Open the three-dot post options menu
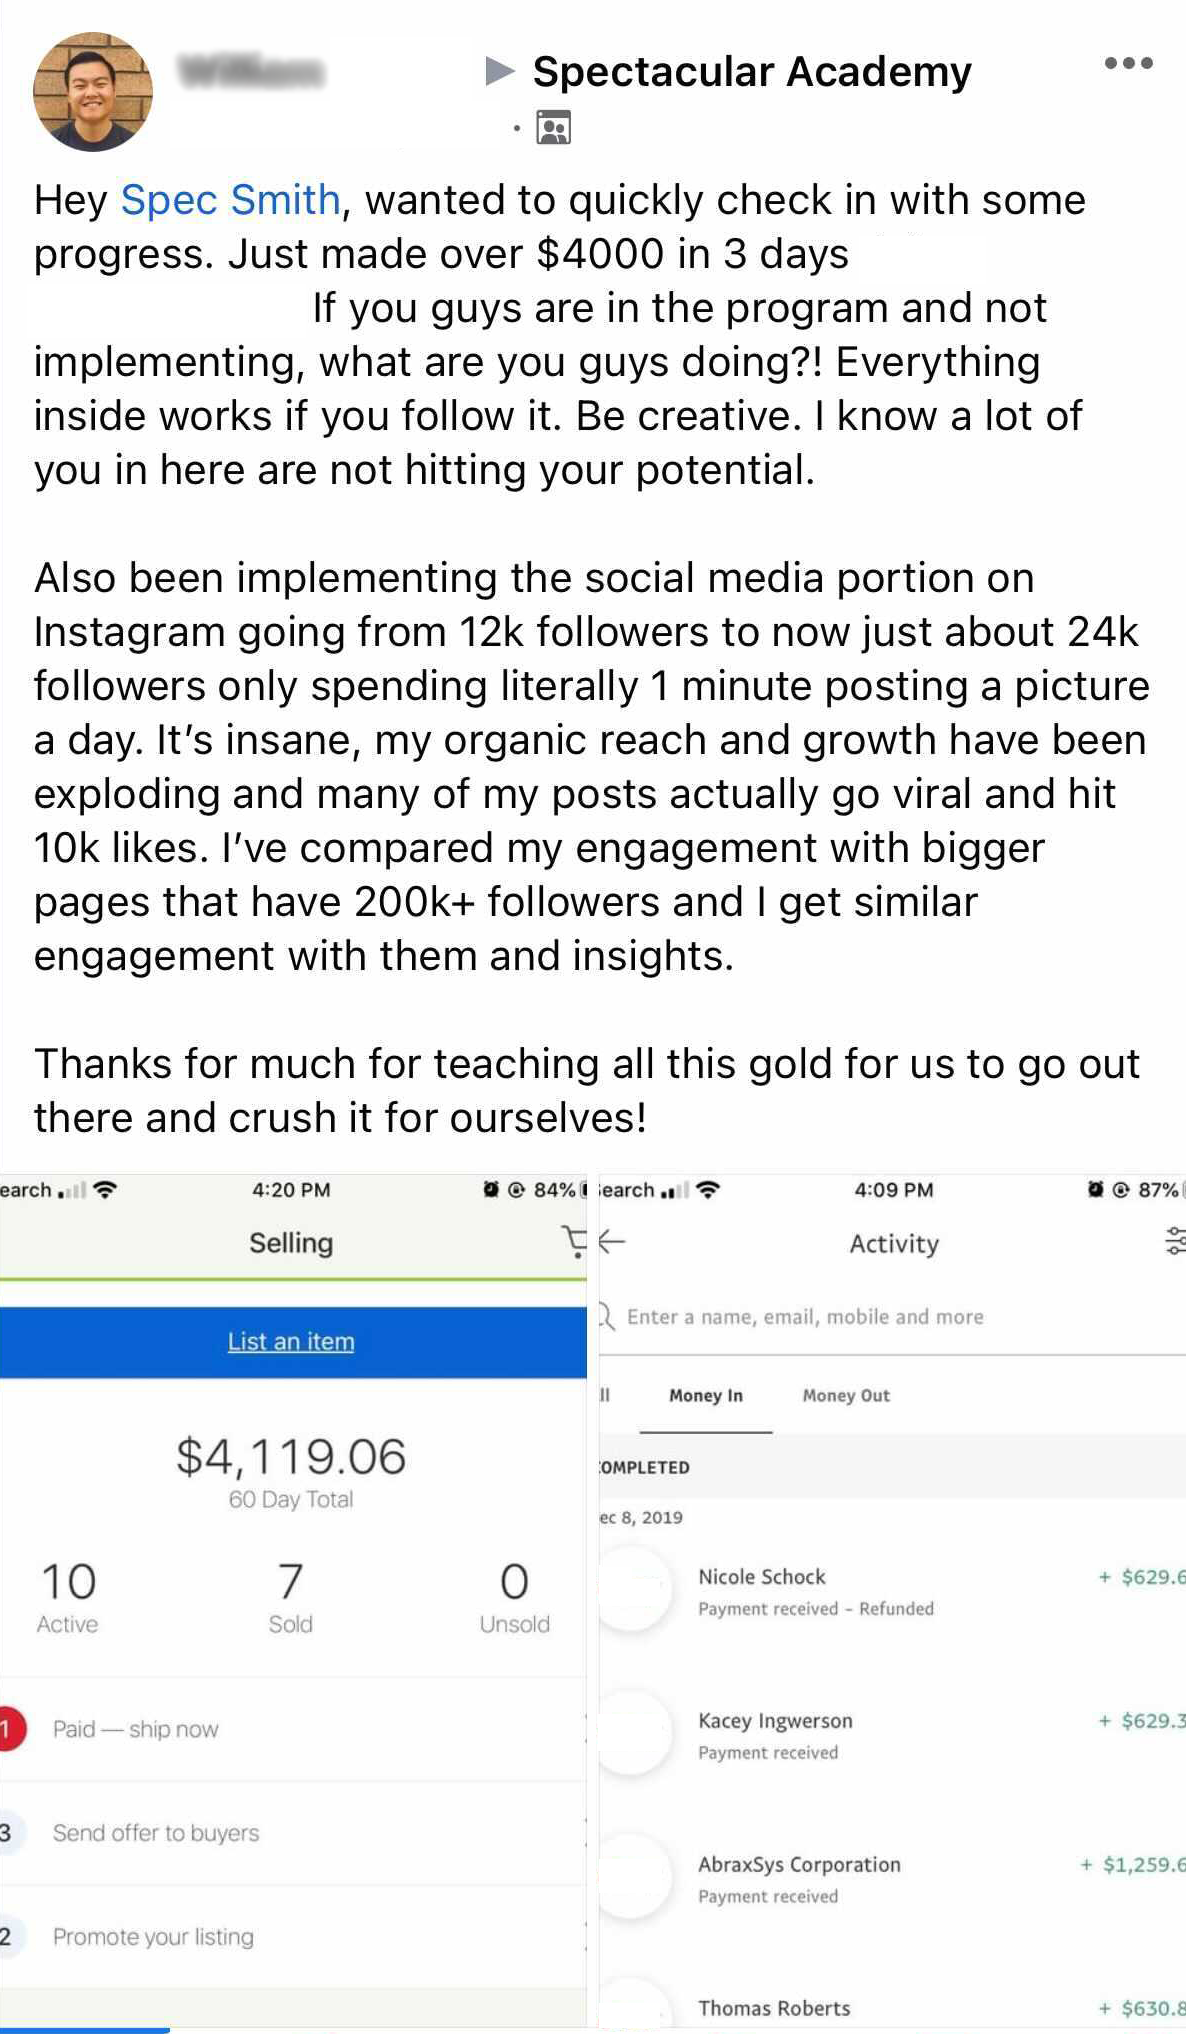The width and height of the screenshot is (1186, 2034). [1128, 63]
